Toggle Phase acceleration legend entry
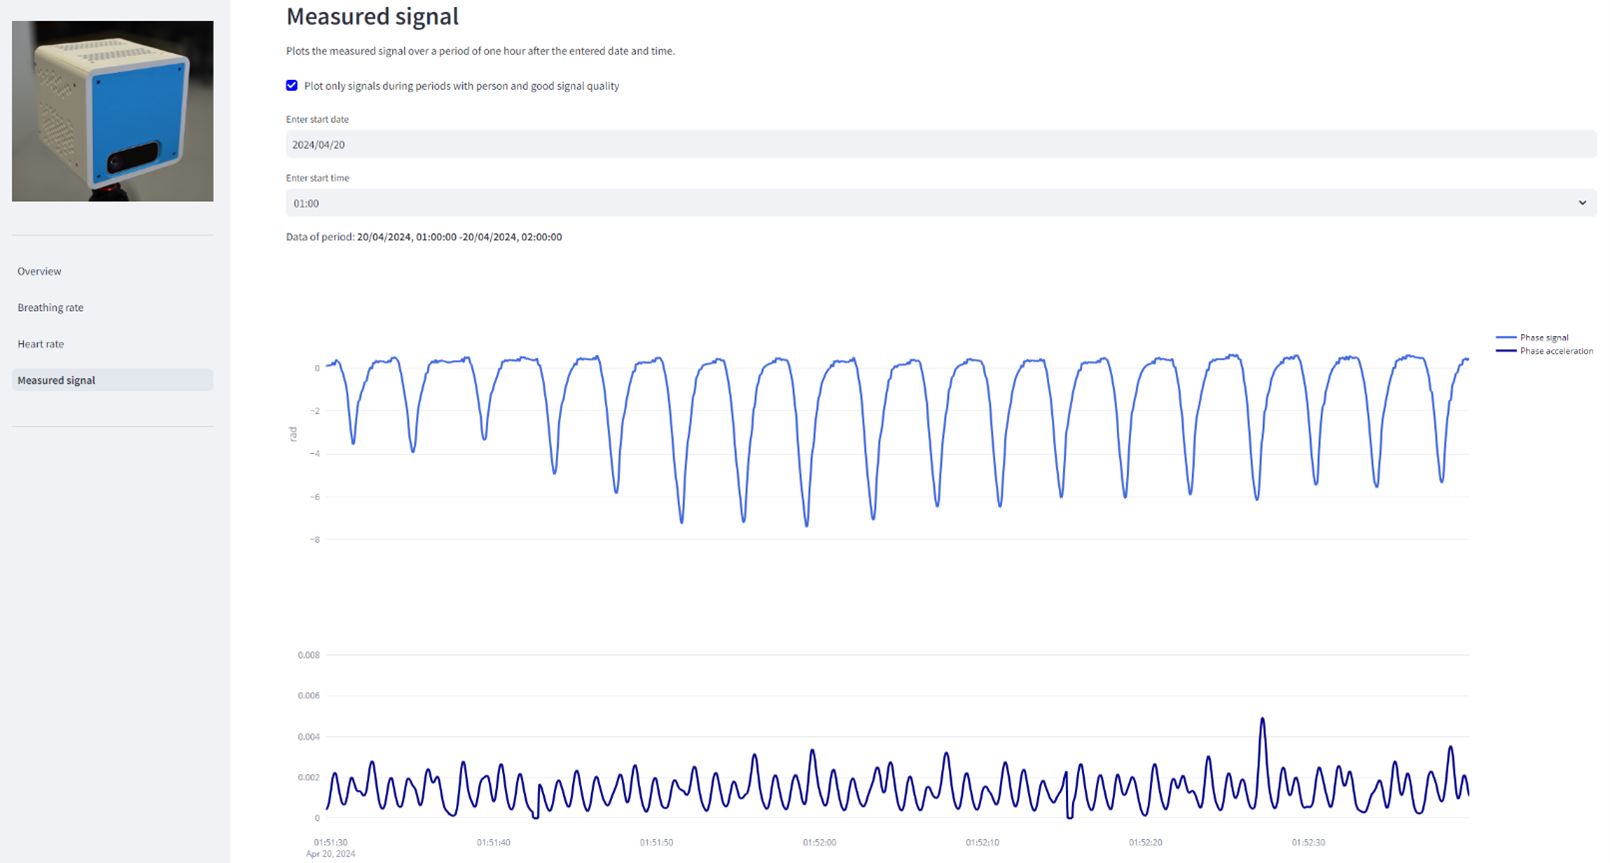1610x863 pixels. point(1556,351)
